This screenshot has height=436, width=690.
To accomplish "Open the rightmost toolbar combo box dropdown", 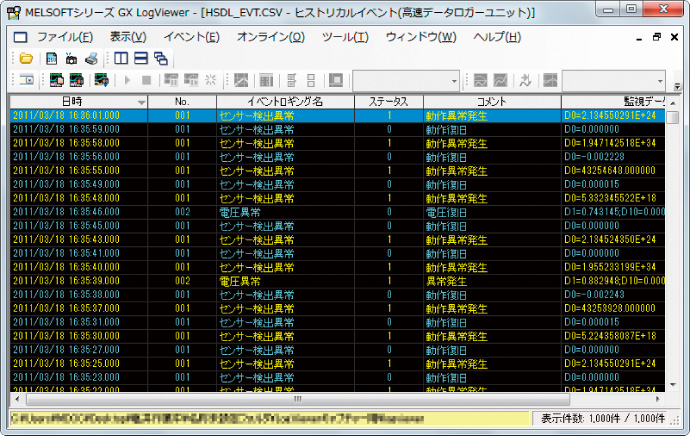I will click(x=661, y=80).
